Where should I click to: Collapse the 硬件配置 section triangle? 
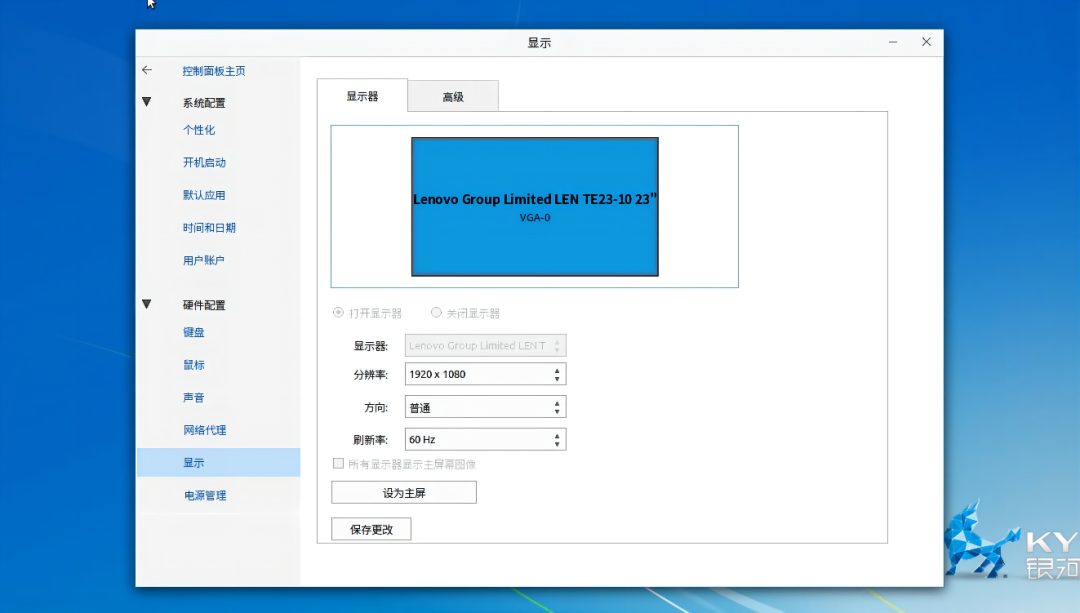[x=147, y=304]
